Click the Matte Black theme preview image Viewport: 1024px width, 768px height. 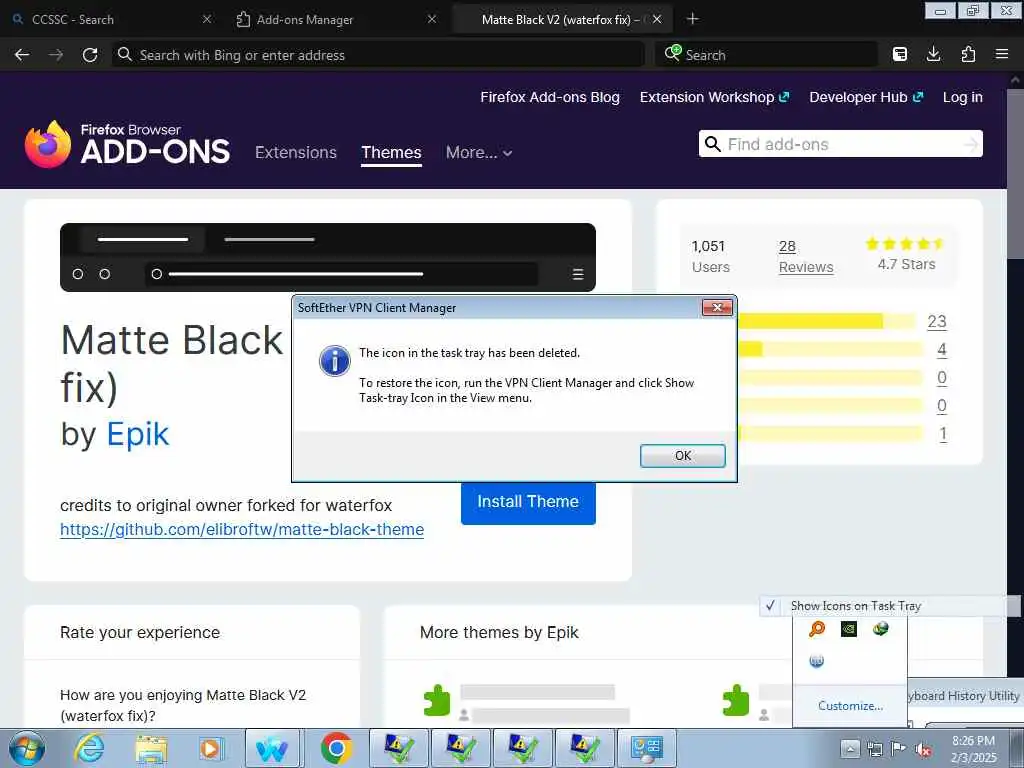coord(328,257)
